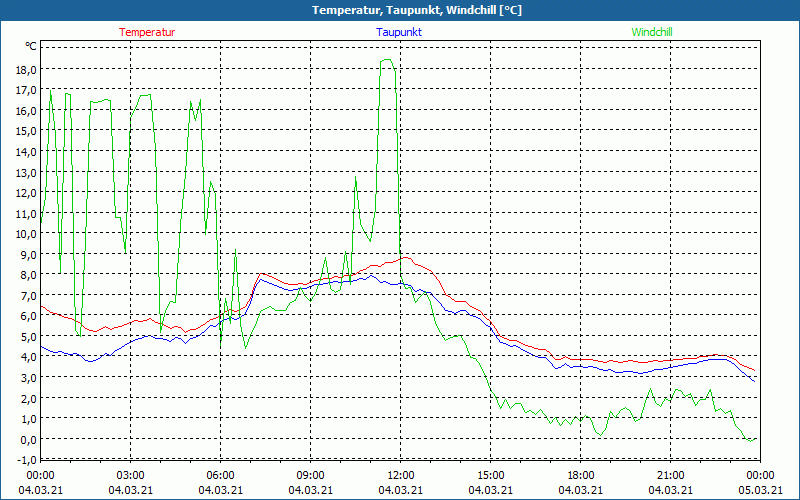Select the green Windchill legend label
The height and width of the screenshot is (500, 800).
tap(652, 32)
